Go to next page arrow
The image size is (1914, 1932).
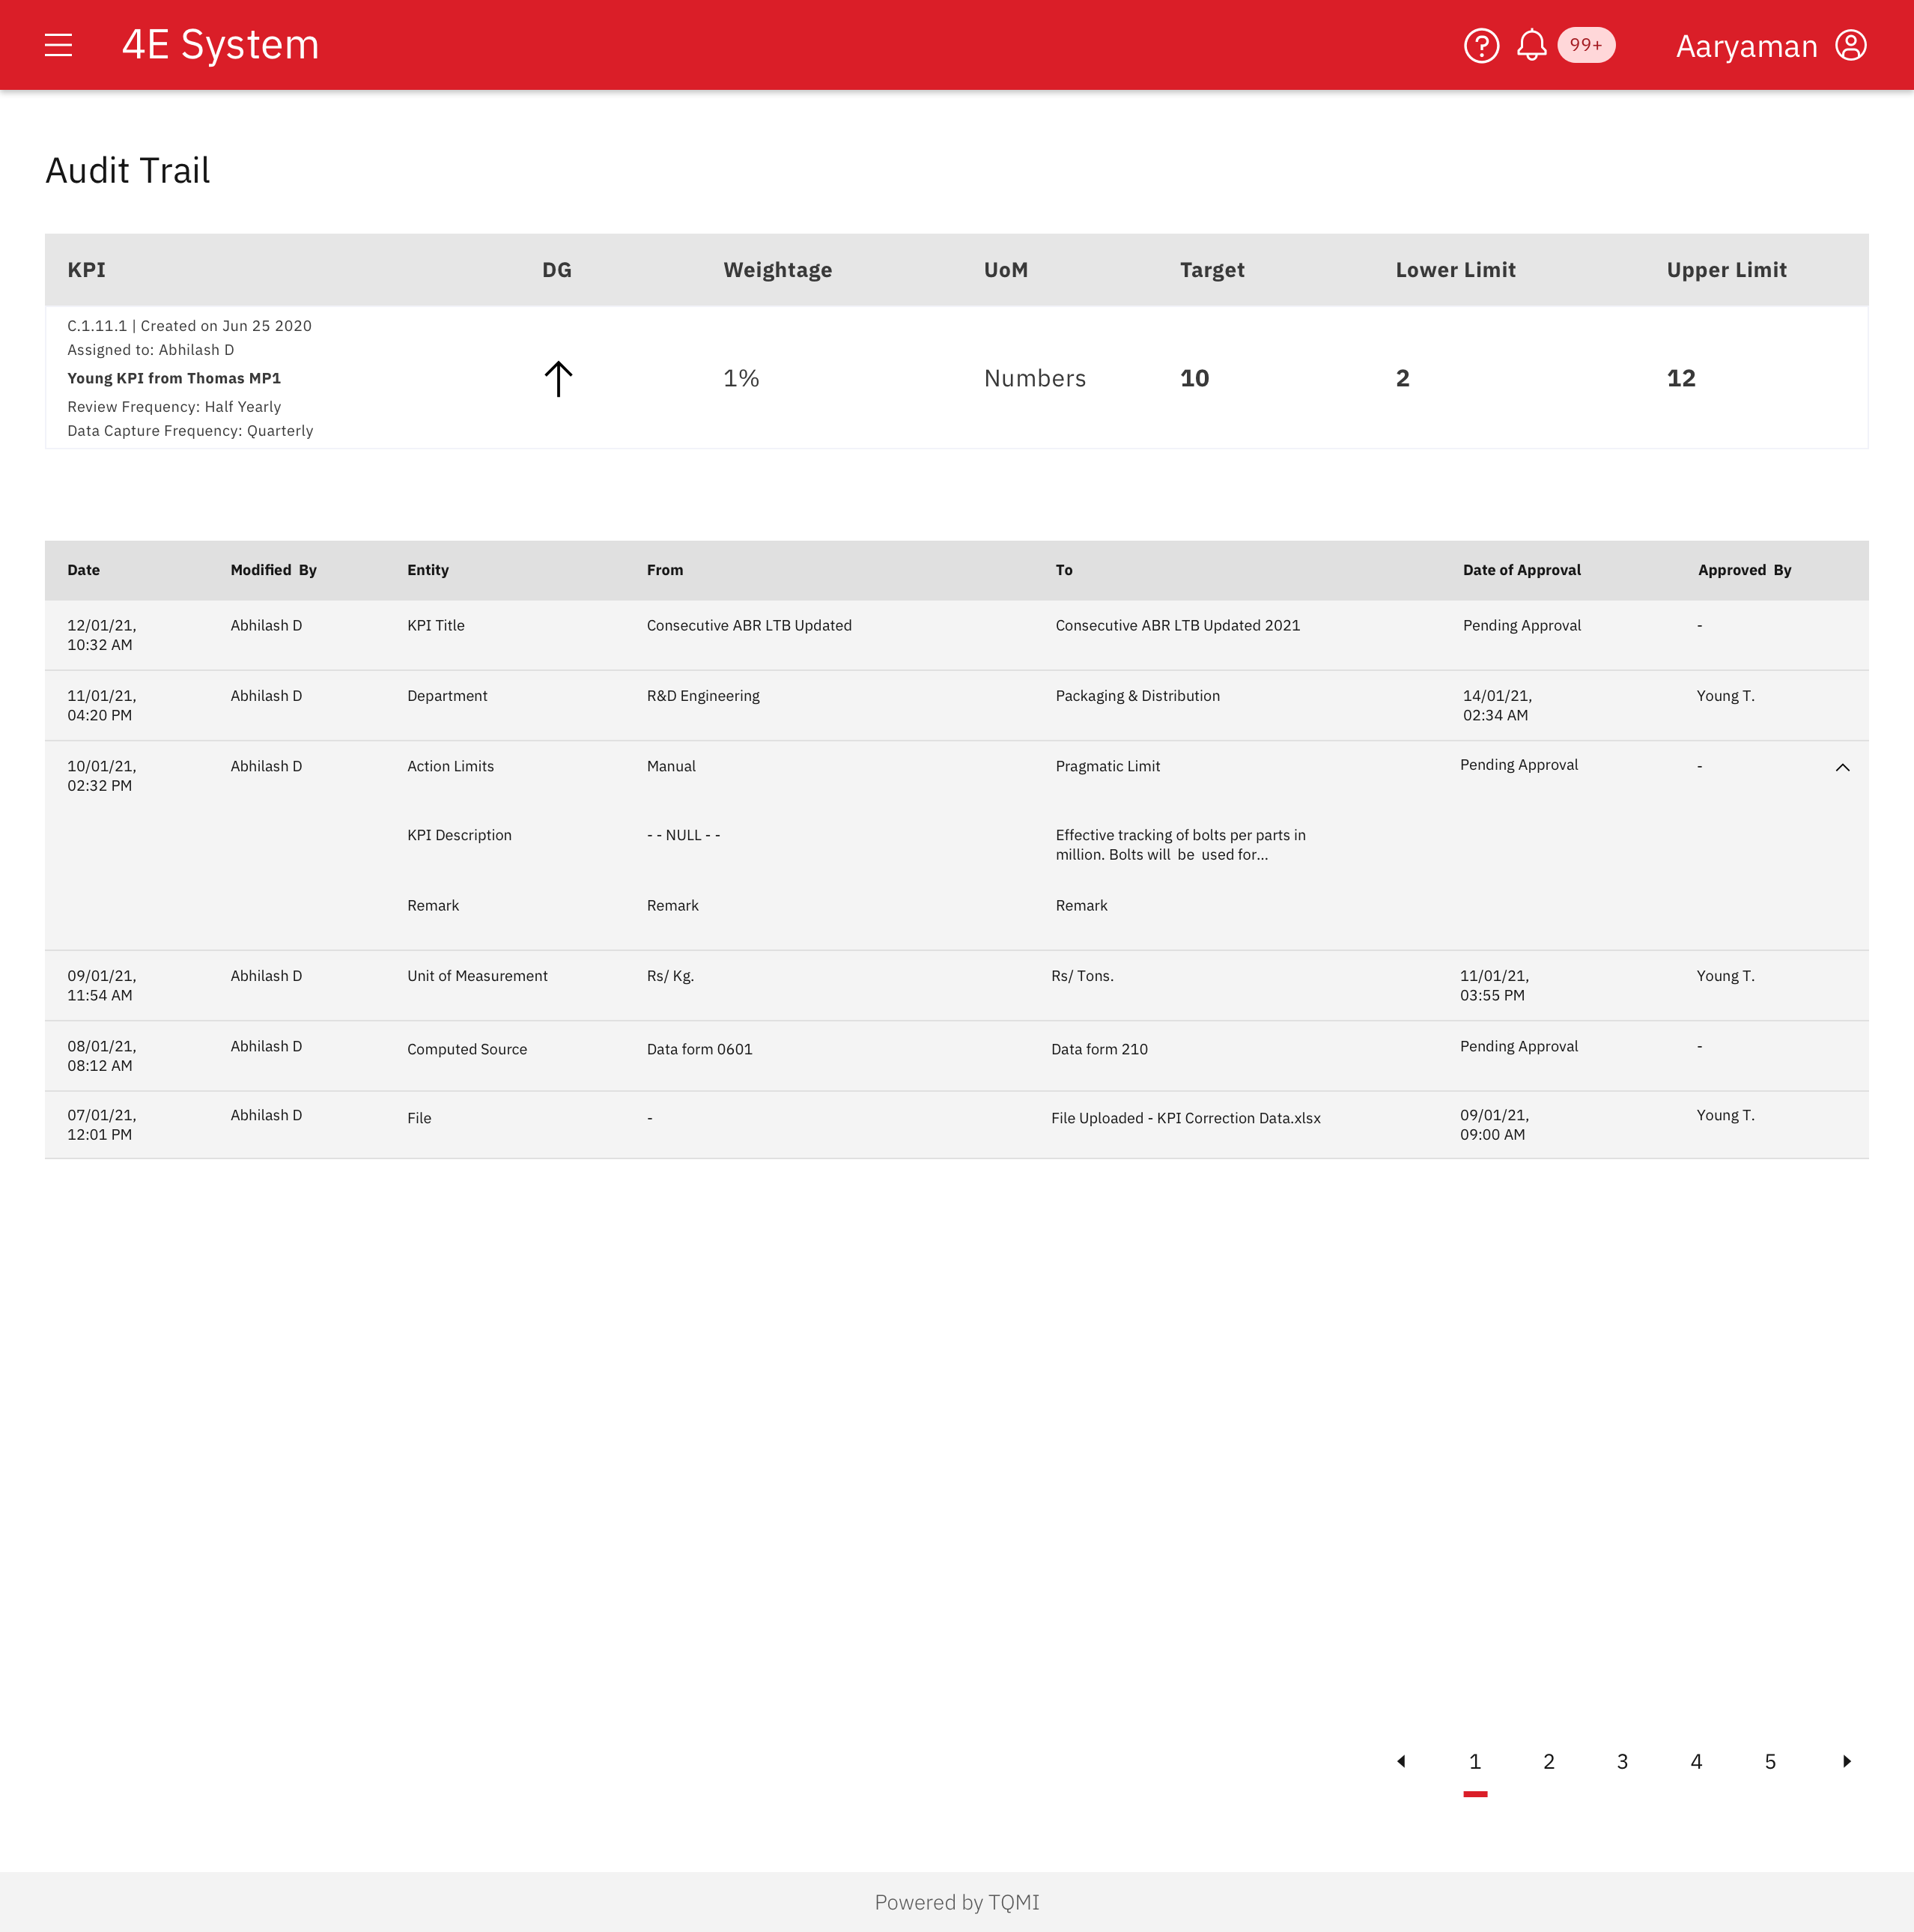tap(1846, 1761)
